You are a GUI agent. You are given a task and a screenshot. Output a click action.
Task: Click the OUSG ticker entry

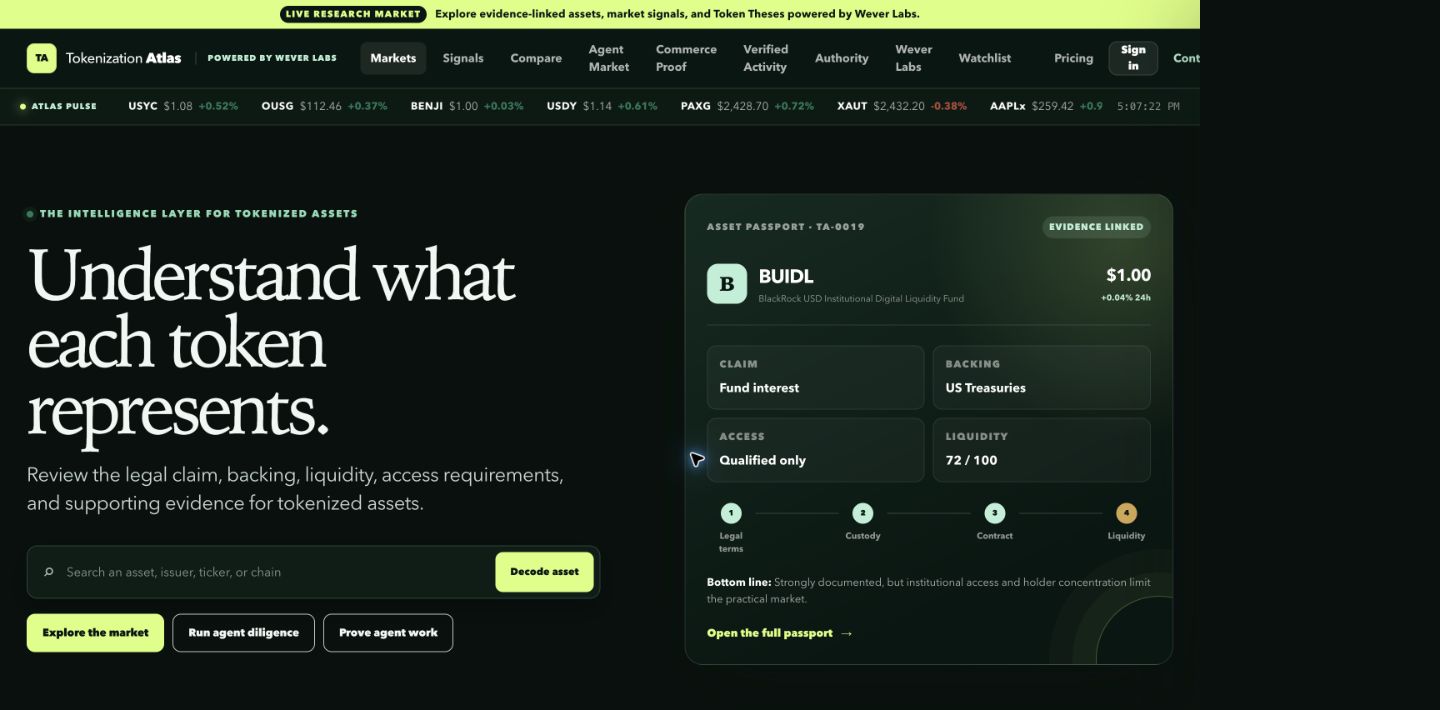click(x=324, y=106)
